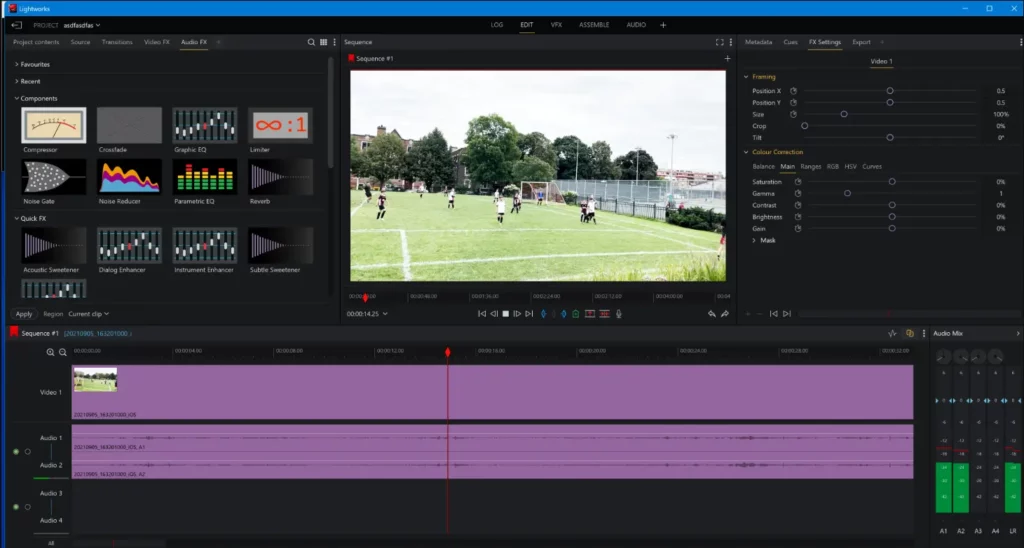Toggle the green Audio 1 enable button
Viewport: 1024px width, 548px height.
click(16, 452)
